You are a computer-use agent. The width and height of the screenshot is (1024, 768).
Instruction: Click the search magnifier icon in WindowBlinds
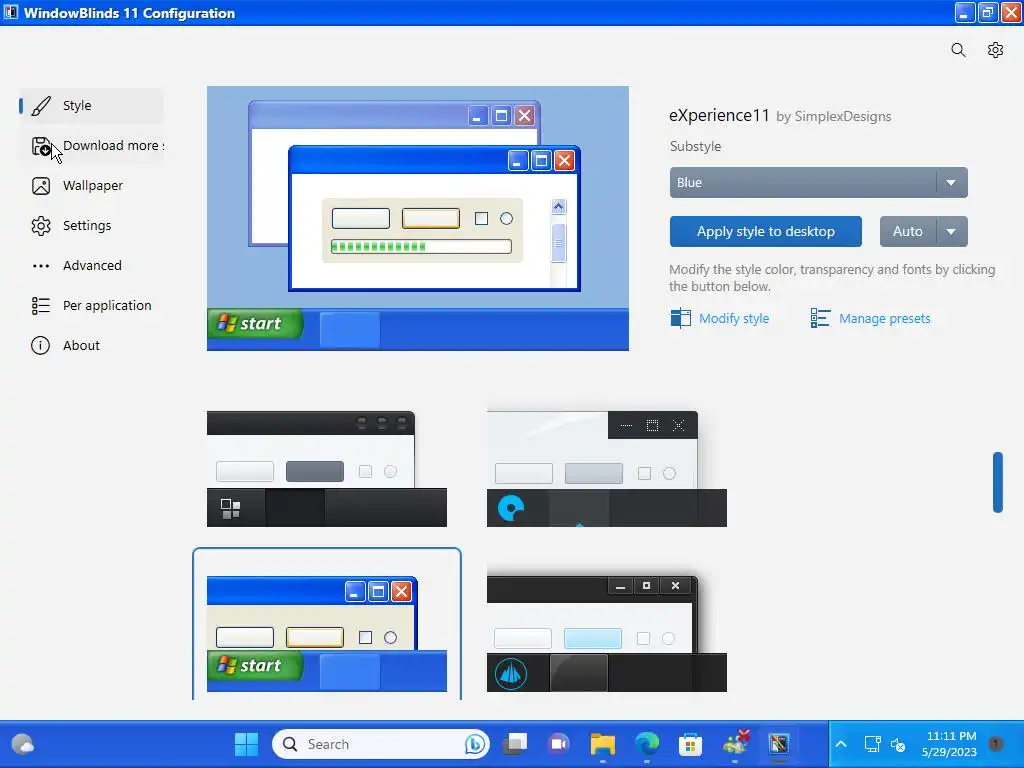(x=958, y=50)
